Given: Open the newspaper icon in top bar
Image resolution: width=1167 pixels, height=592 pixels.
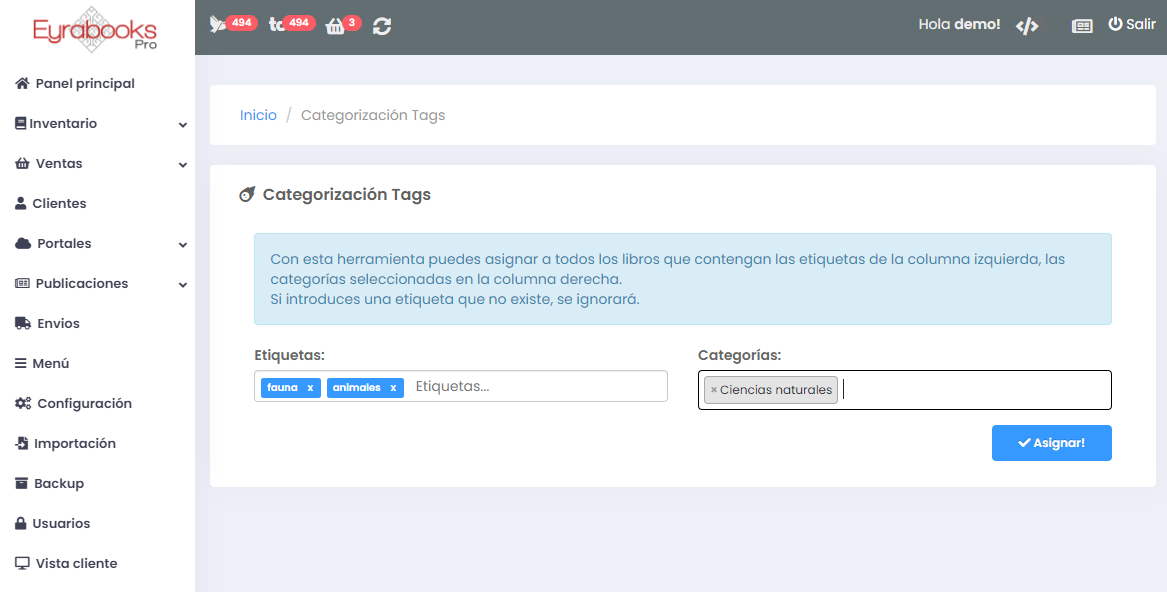Looking at the screenshot, I should (1082, 26).
